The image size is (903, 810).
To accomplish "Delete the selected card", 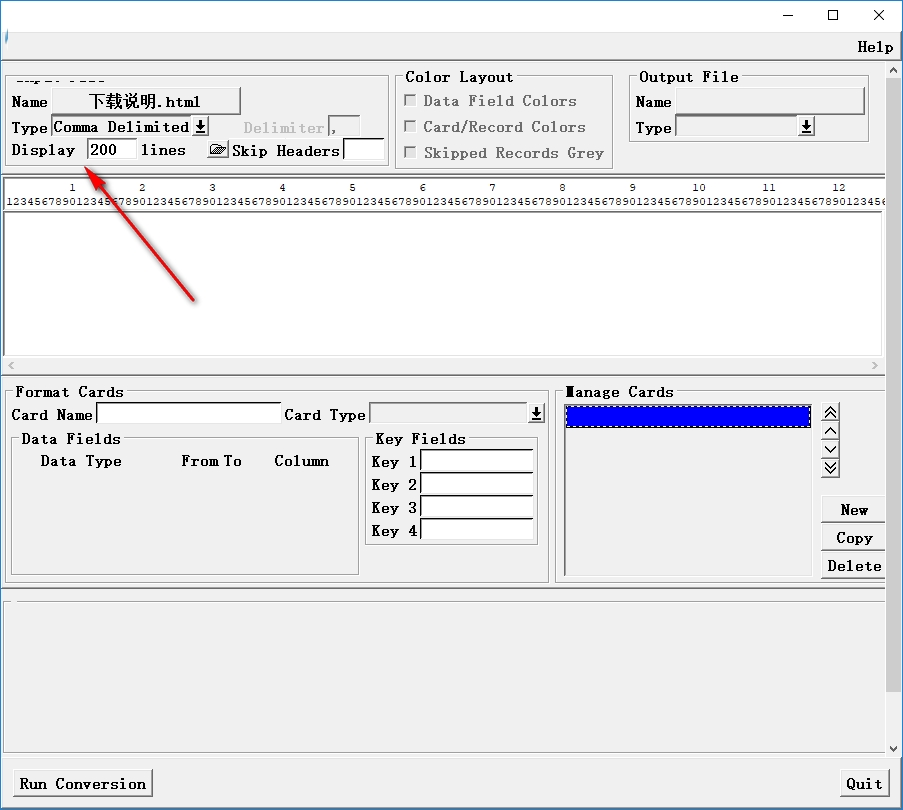I will click(853, 566).
